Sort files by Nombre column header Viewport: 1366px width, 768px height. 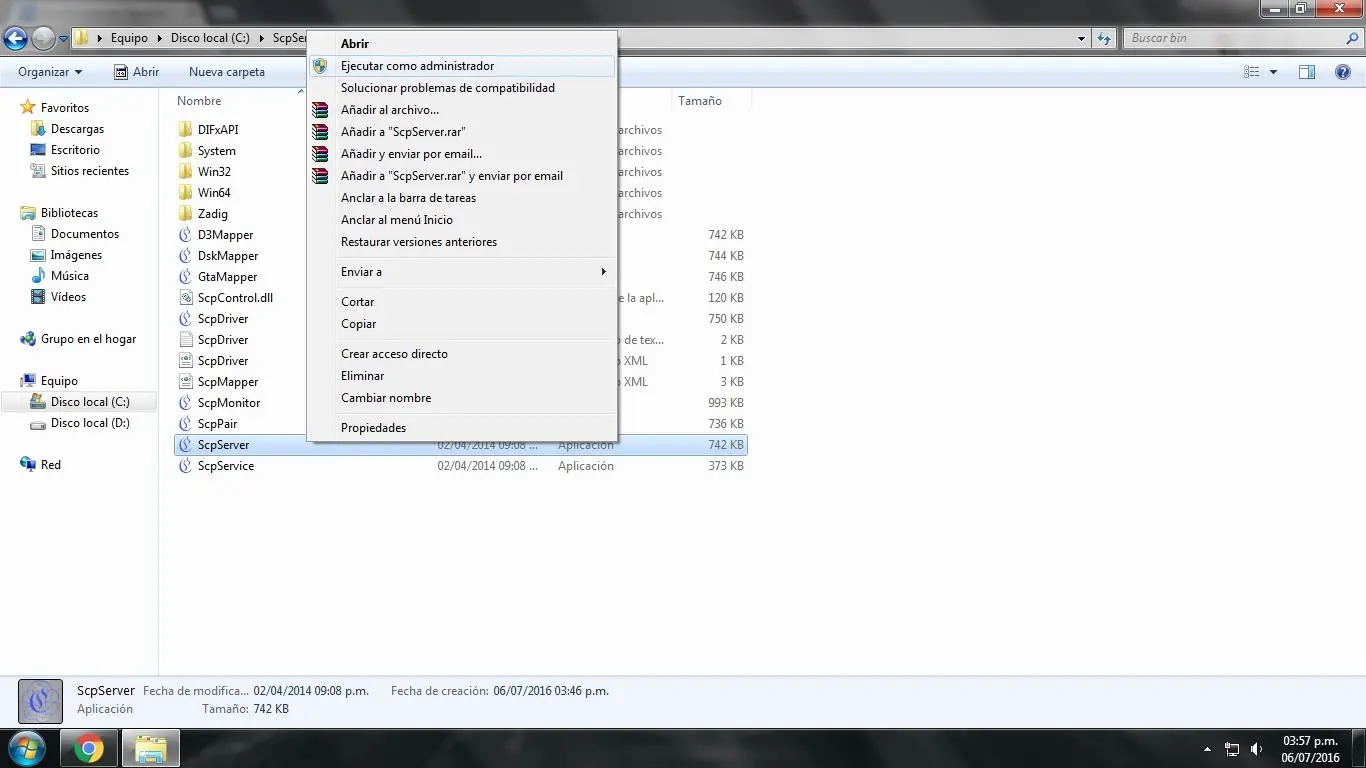(x=199, y=101)
